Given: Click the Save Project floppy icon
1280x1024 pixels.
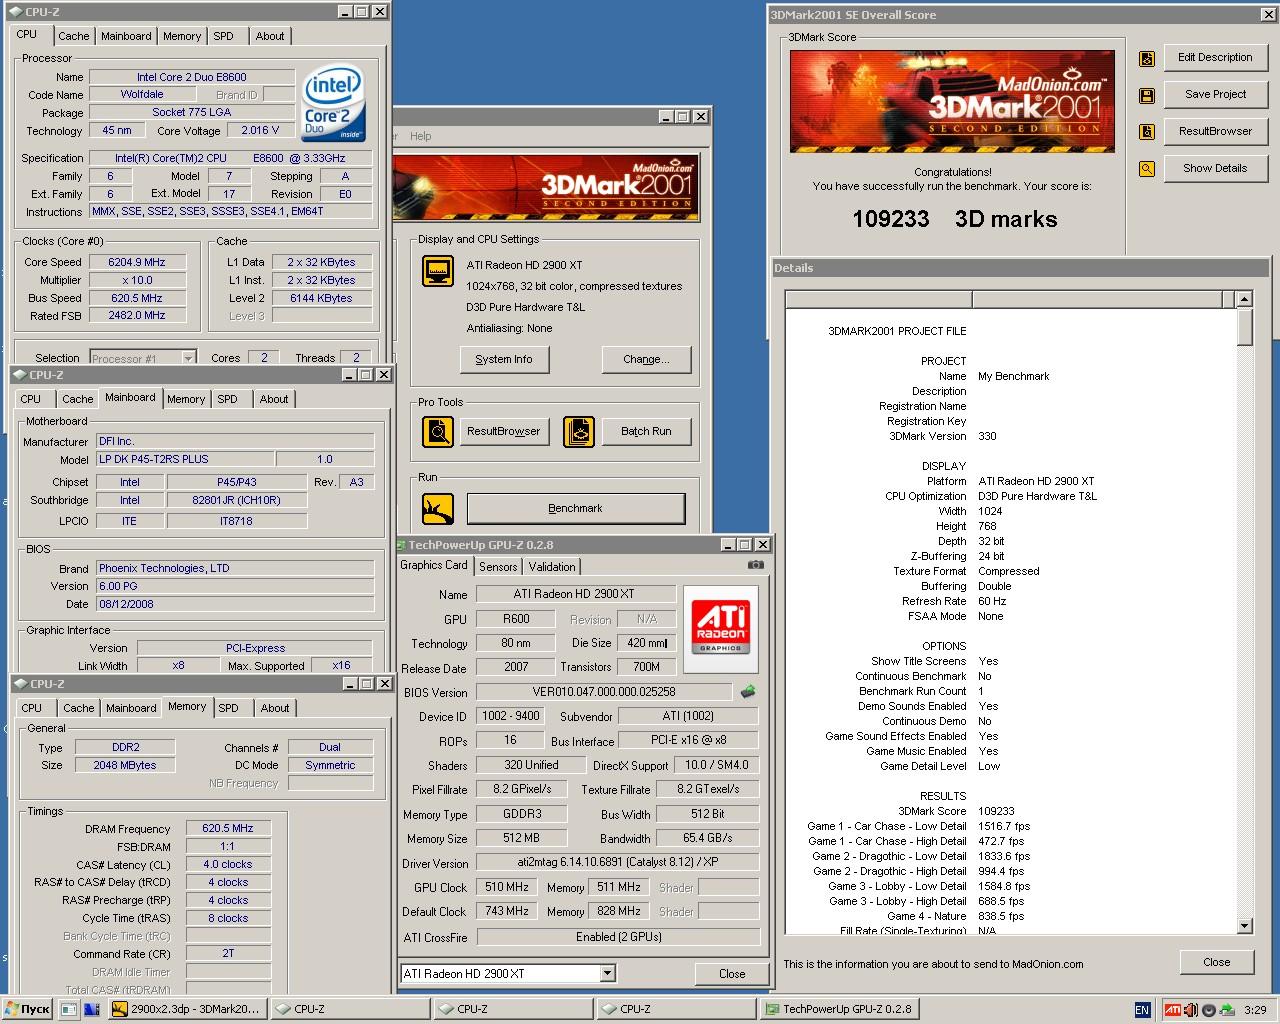Looking at the screenshot, I should pos(1147,95).
